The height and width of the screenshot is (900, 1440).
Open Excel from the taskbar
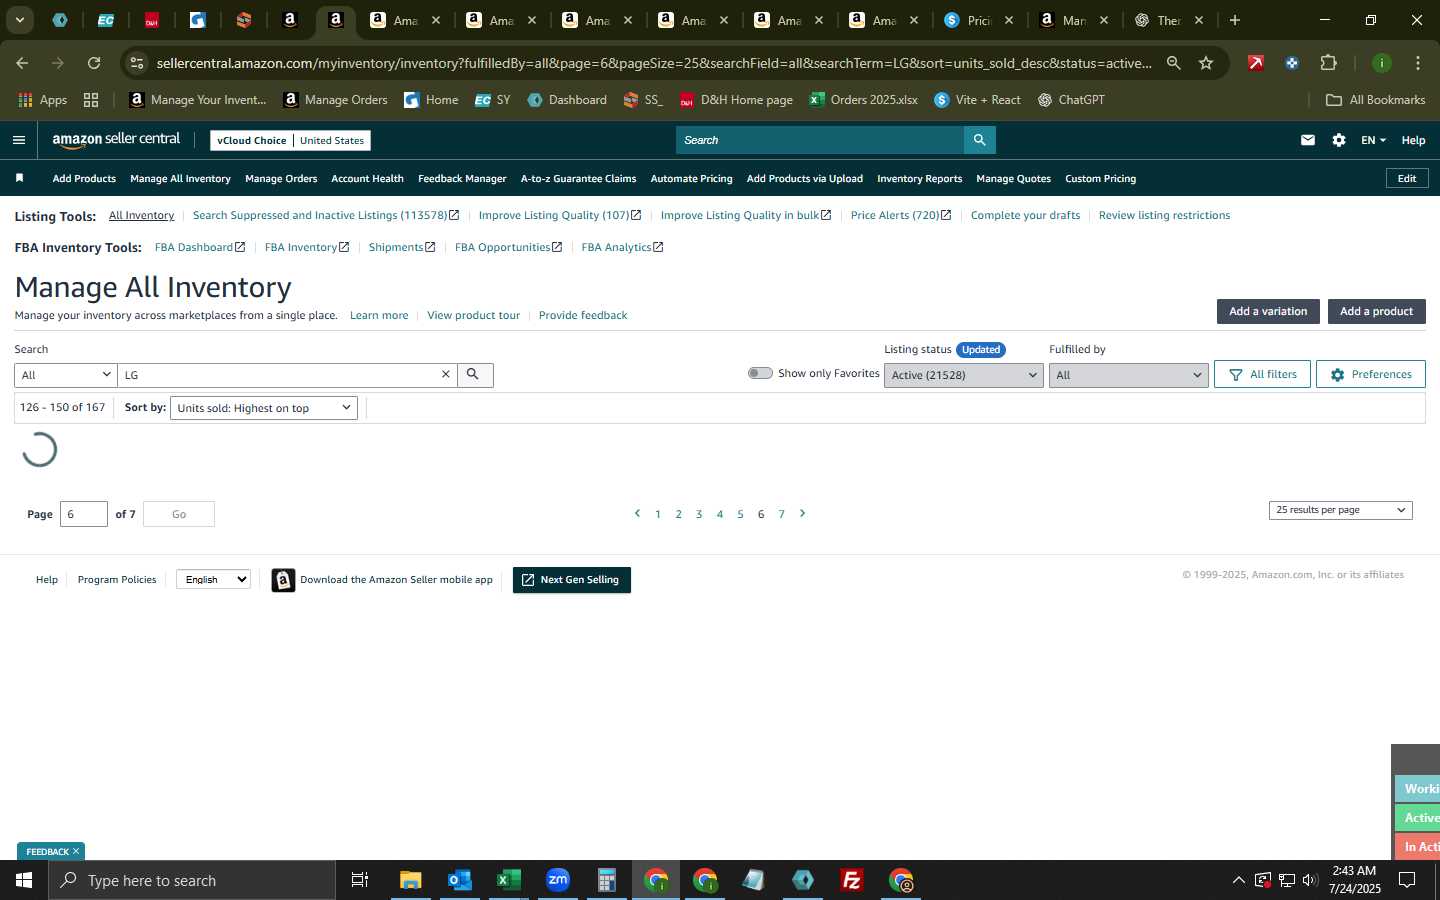[509, 880]
